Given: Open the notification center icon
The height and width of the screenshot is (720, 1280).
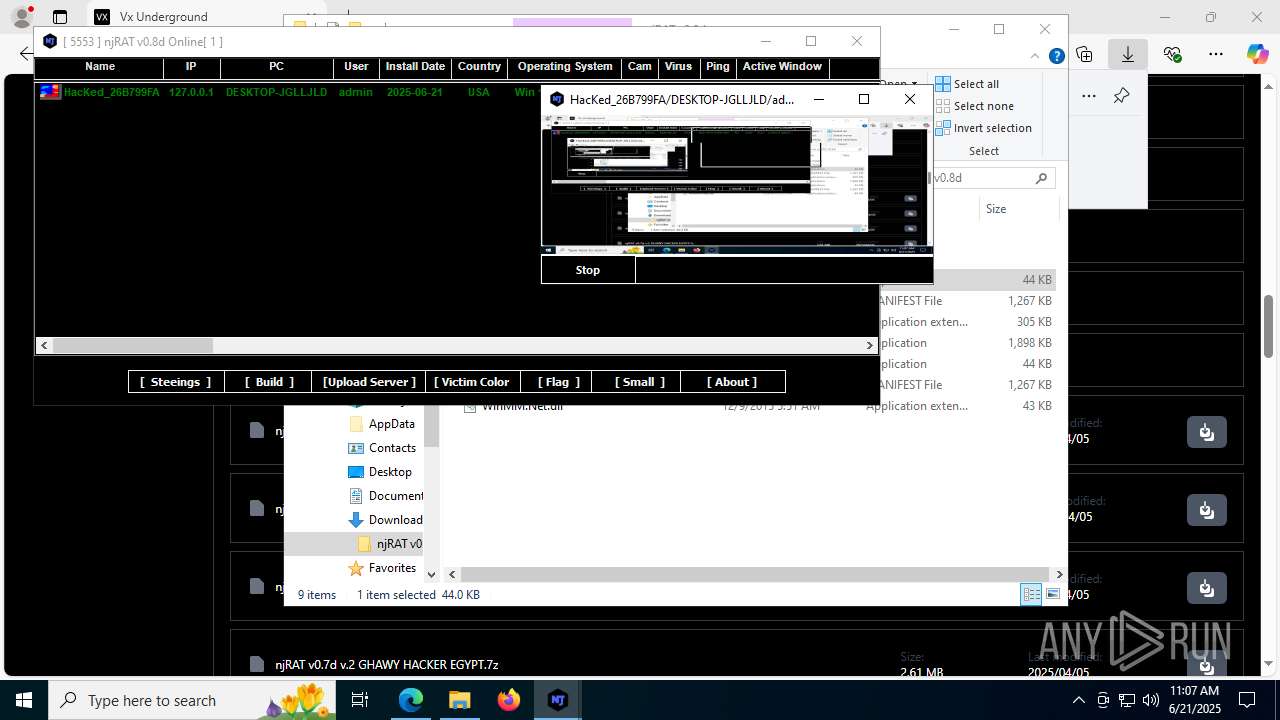Looking at the screenshot, I should [x=1247, y=700].
